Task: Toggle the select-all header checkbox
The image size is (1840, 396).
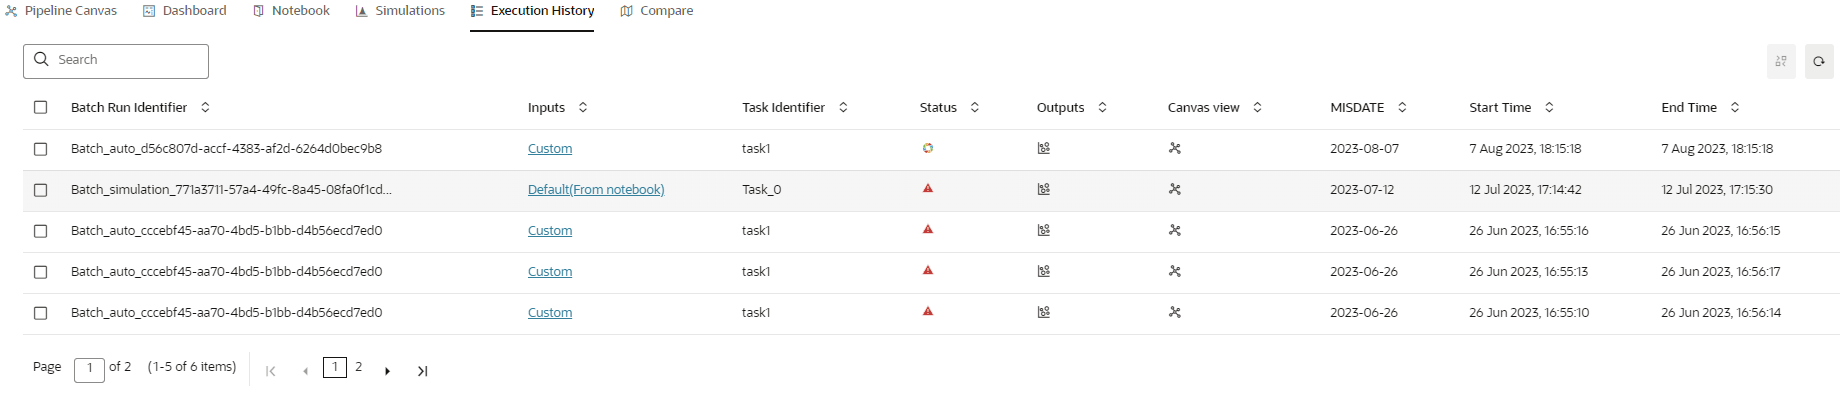Action: (x=41, y=107)
